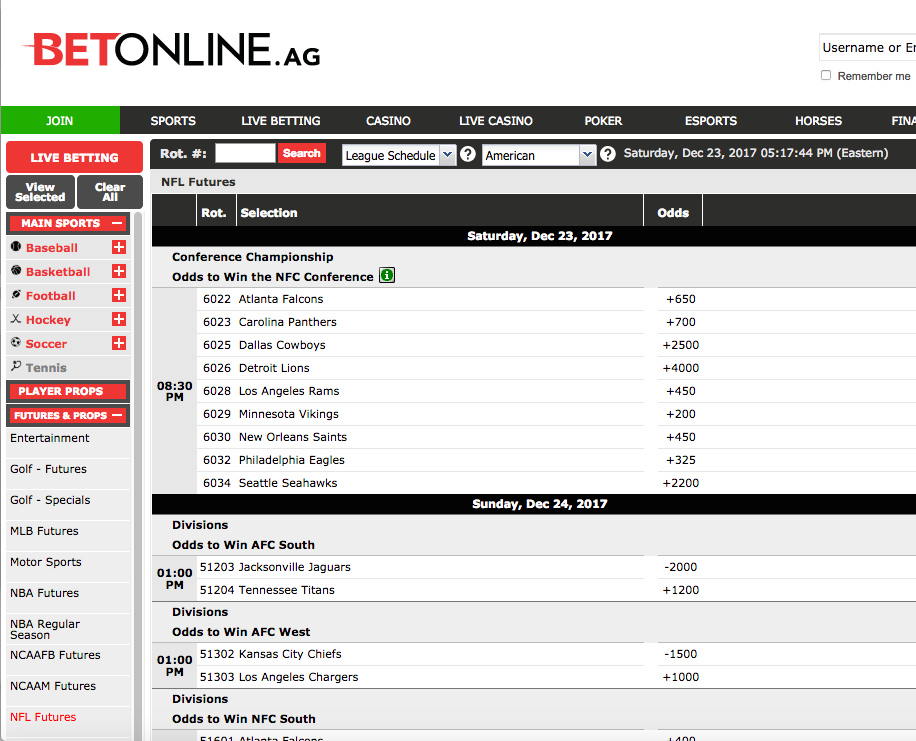Click the View Selected button

pyautogui.click(x=40, y=192)
